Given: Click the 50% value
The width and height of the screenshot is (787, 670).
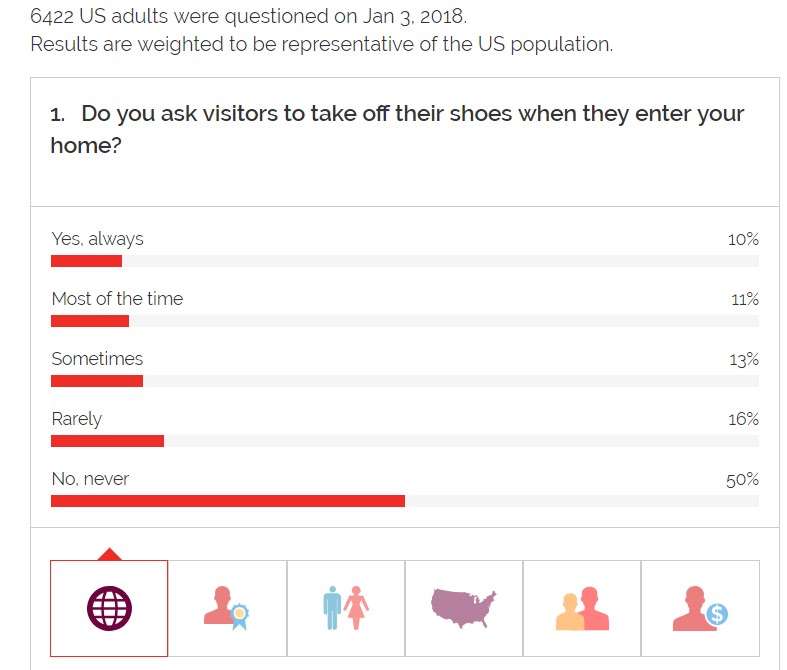Looking at the screenshot, I should click(742, 480).
